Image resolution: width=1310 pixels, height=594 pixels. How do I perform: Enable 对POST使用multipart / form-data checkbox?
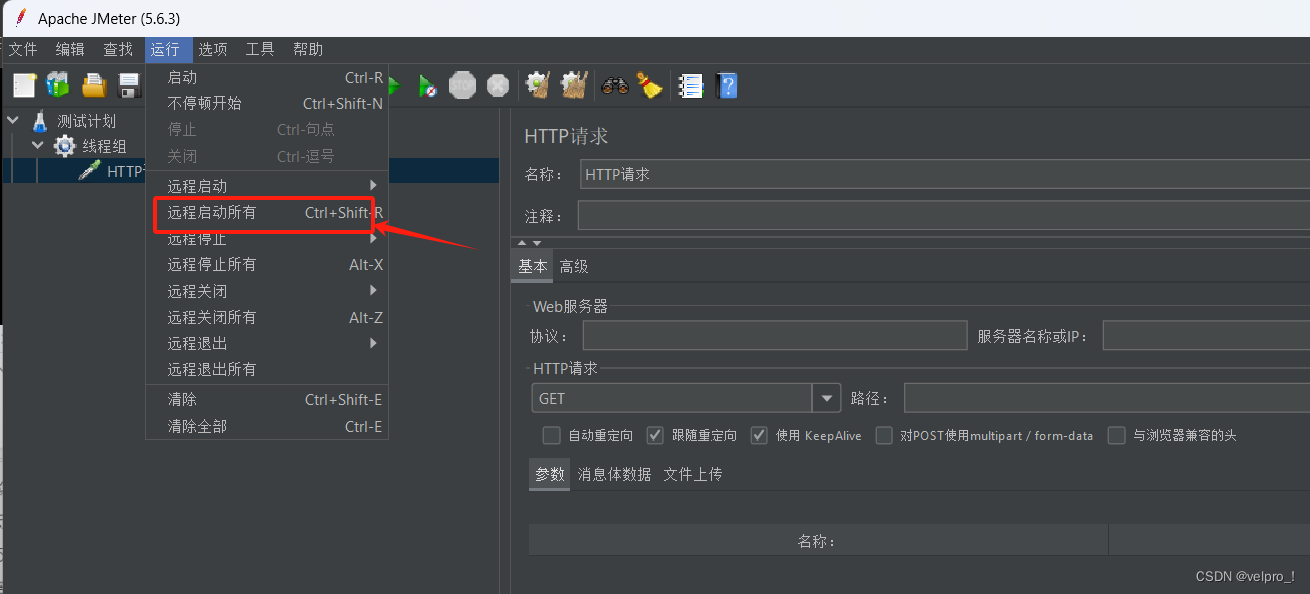coord(884,435)
